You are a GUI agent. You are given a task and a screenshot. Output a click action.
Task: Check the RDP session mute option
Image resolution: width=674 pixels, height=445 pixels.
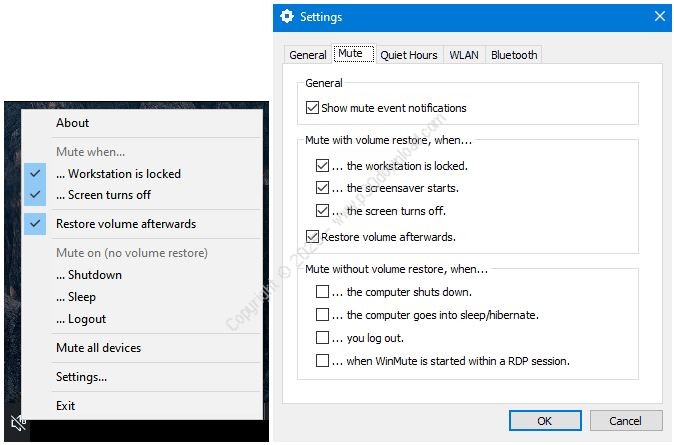pos(322,361)
